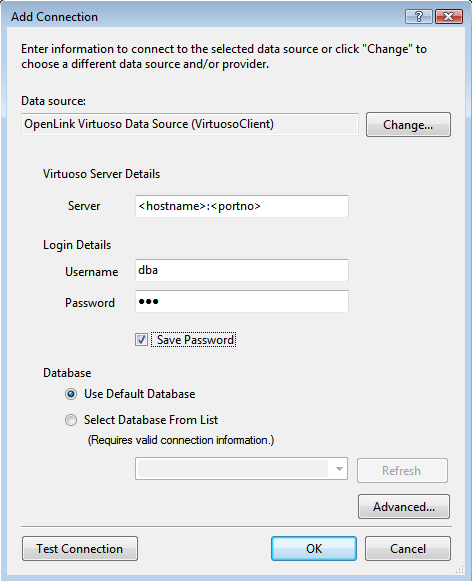This screenshot has width=472, height=581.
Task: Open Advanced... connection settings
Action: [x=404, y=507]
